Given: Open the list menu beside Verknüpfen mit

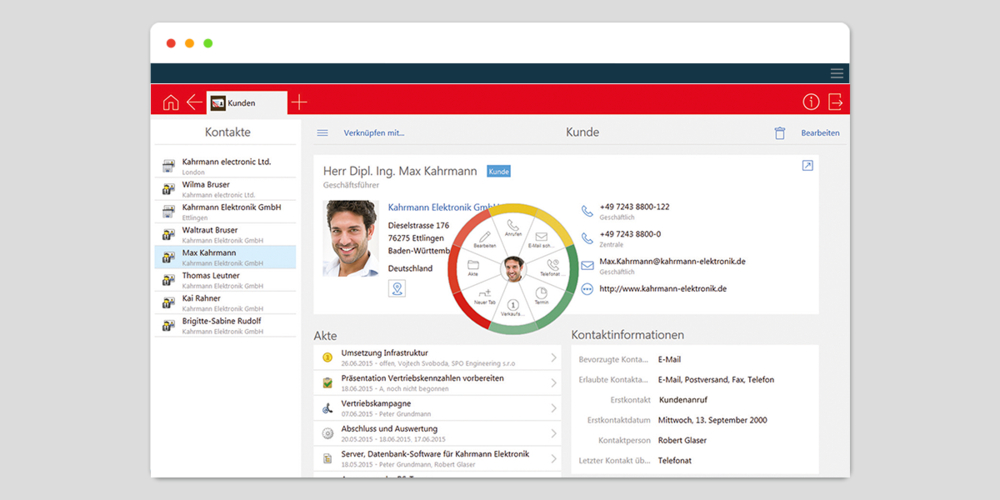Looking at the screenshot, I should click(x=323, y=133).
